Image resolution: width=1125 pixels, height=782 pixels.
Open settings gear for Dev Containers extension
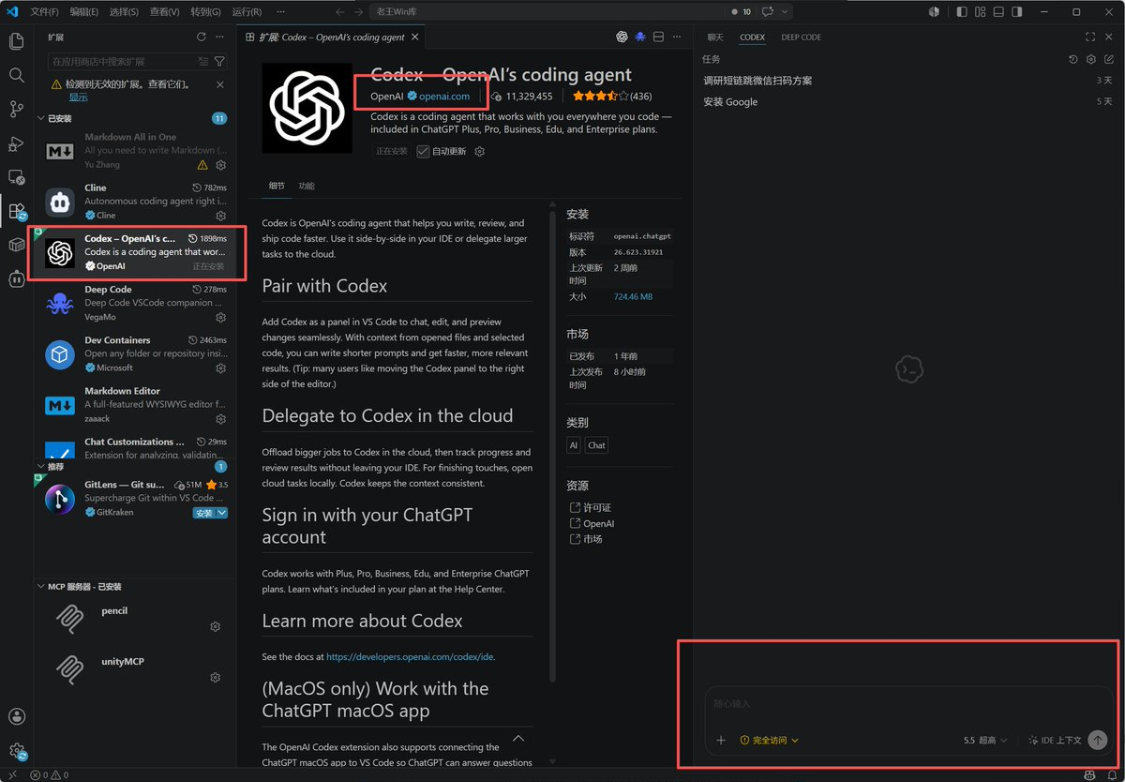click(221, 368)
